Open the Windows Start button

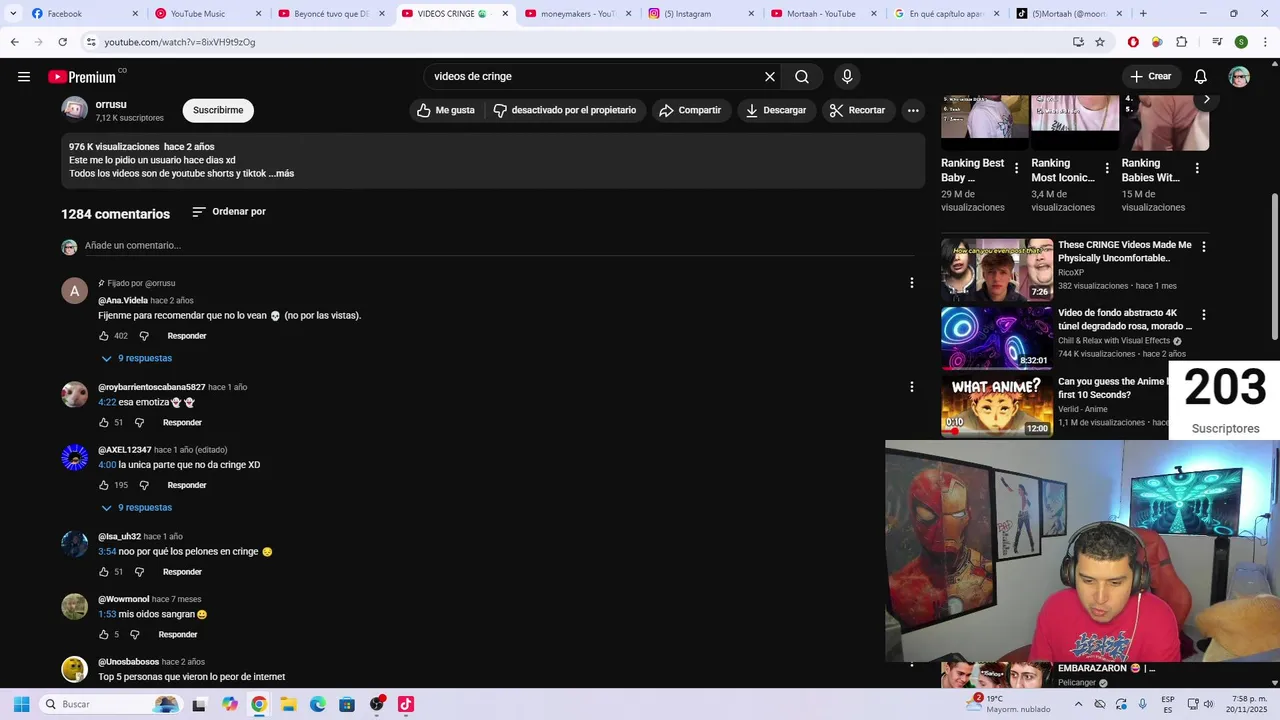[21, 704]
